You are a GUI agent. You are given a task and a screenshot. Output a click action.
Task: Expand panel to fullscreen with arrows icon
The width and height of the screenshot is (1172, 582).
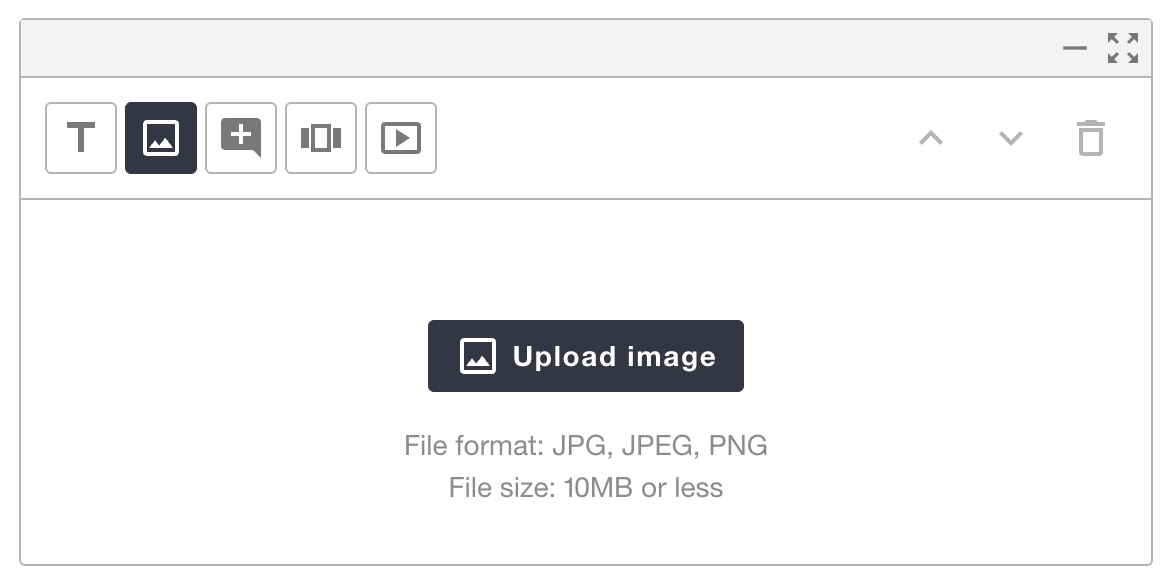pyautogui.click(x=1123, y=48)
